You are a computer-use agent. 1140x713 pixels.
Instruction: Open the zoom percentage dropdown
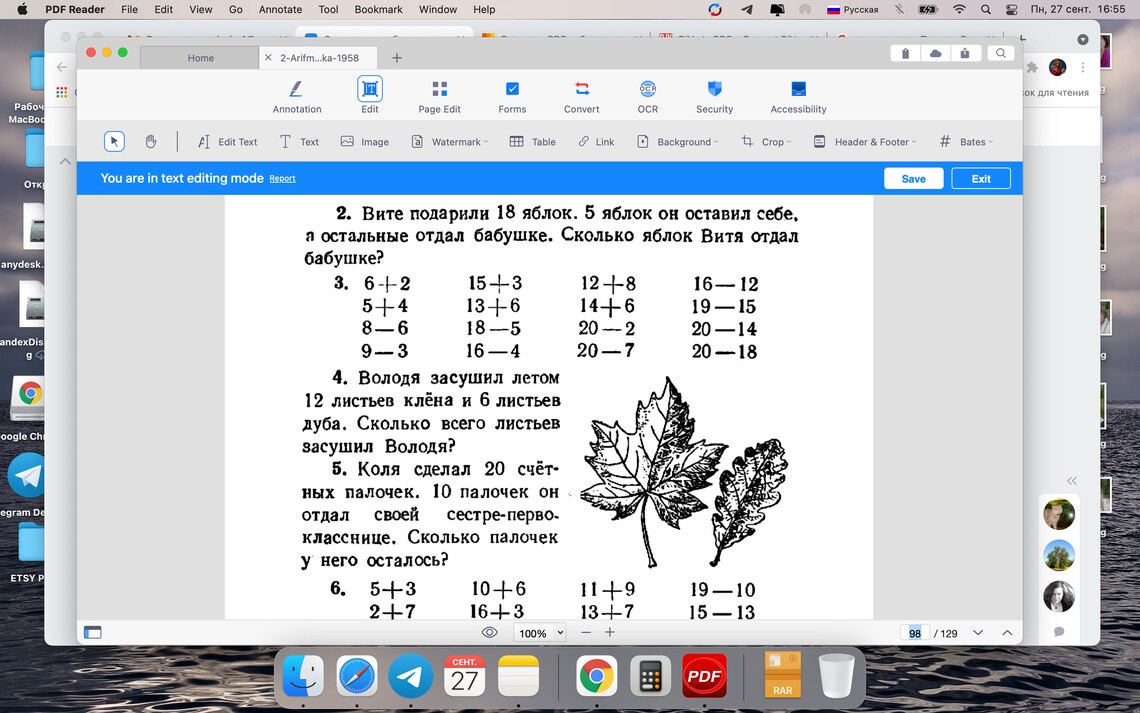(x=539, y=632)
